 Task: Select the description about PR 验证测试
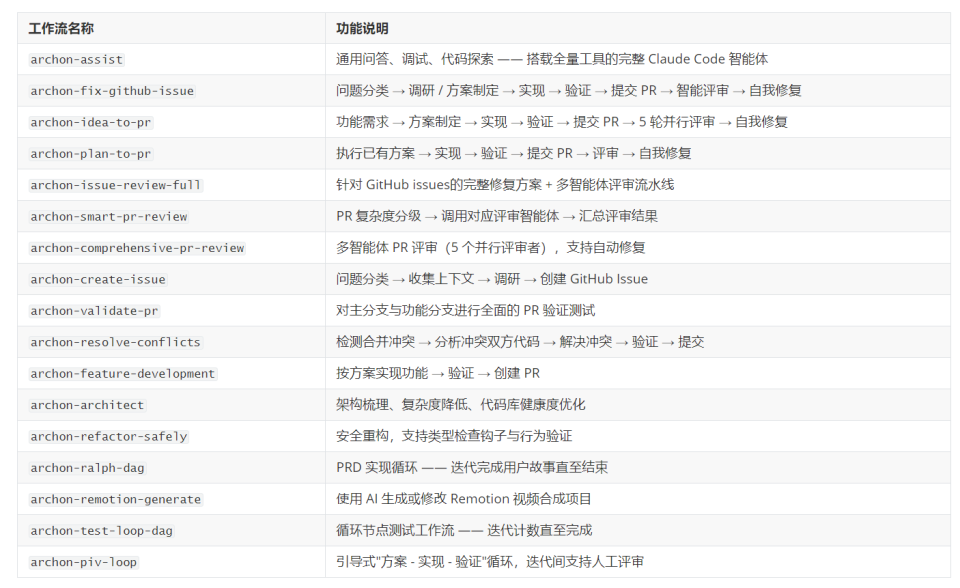(x=465, y=310)
